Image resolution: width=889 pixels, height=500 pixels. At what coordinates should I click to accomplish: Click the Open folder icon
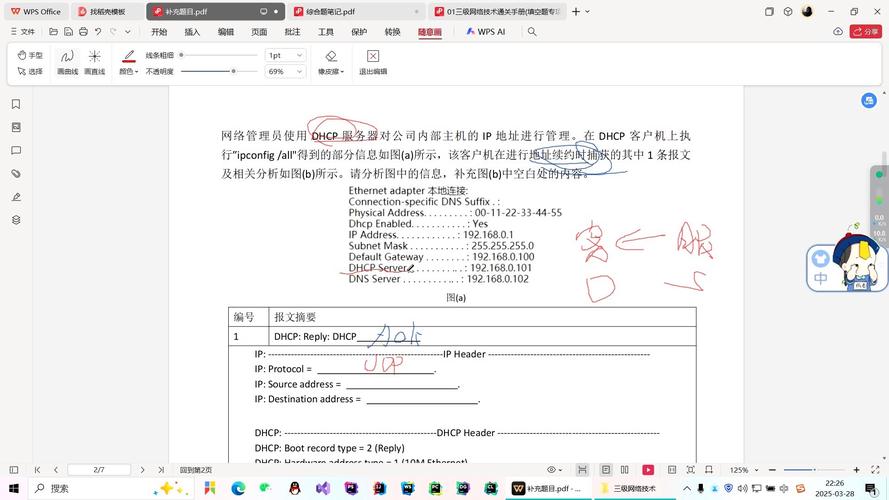53,32
